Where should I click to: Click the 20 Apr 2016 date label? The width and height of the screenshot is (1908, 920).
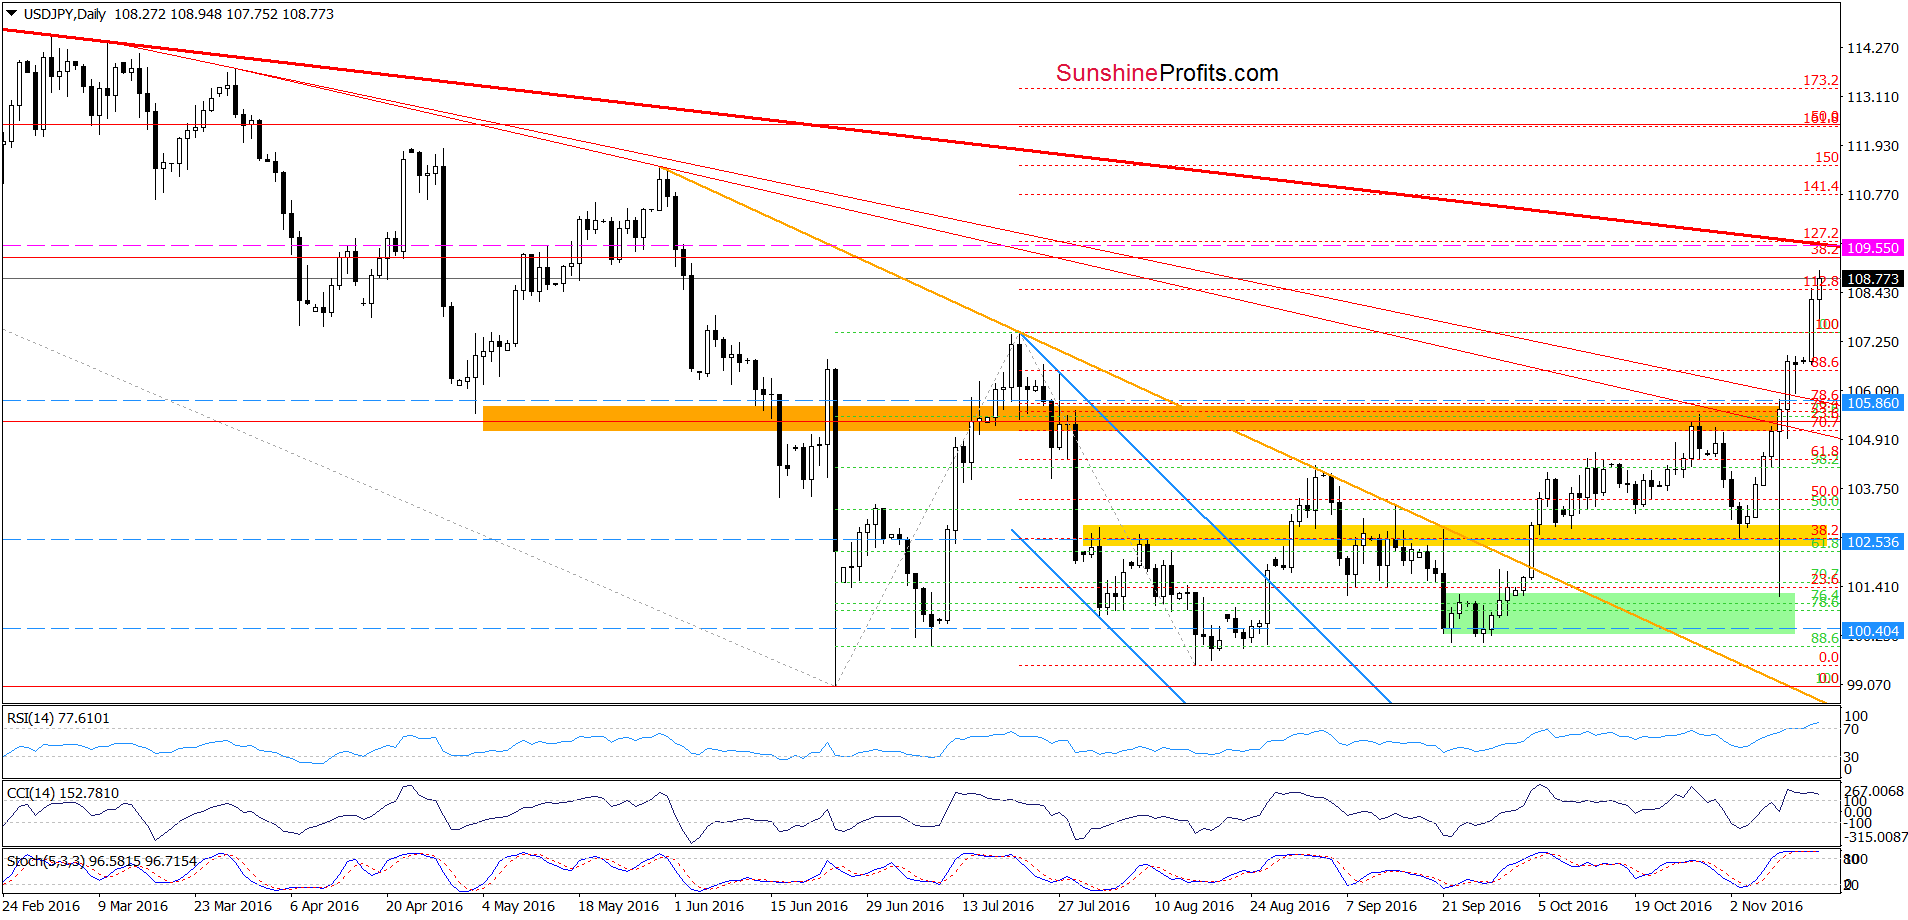(424, 906)
